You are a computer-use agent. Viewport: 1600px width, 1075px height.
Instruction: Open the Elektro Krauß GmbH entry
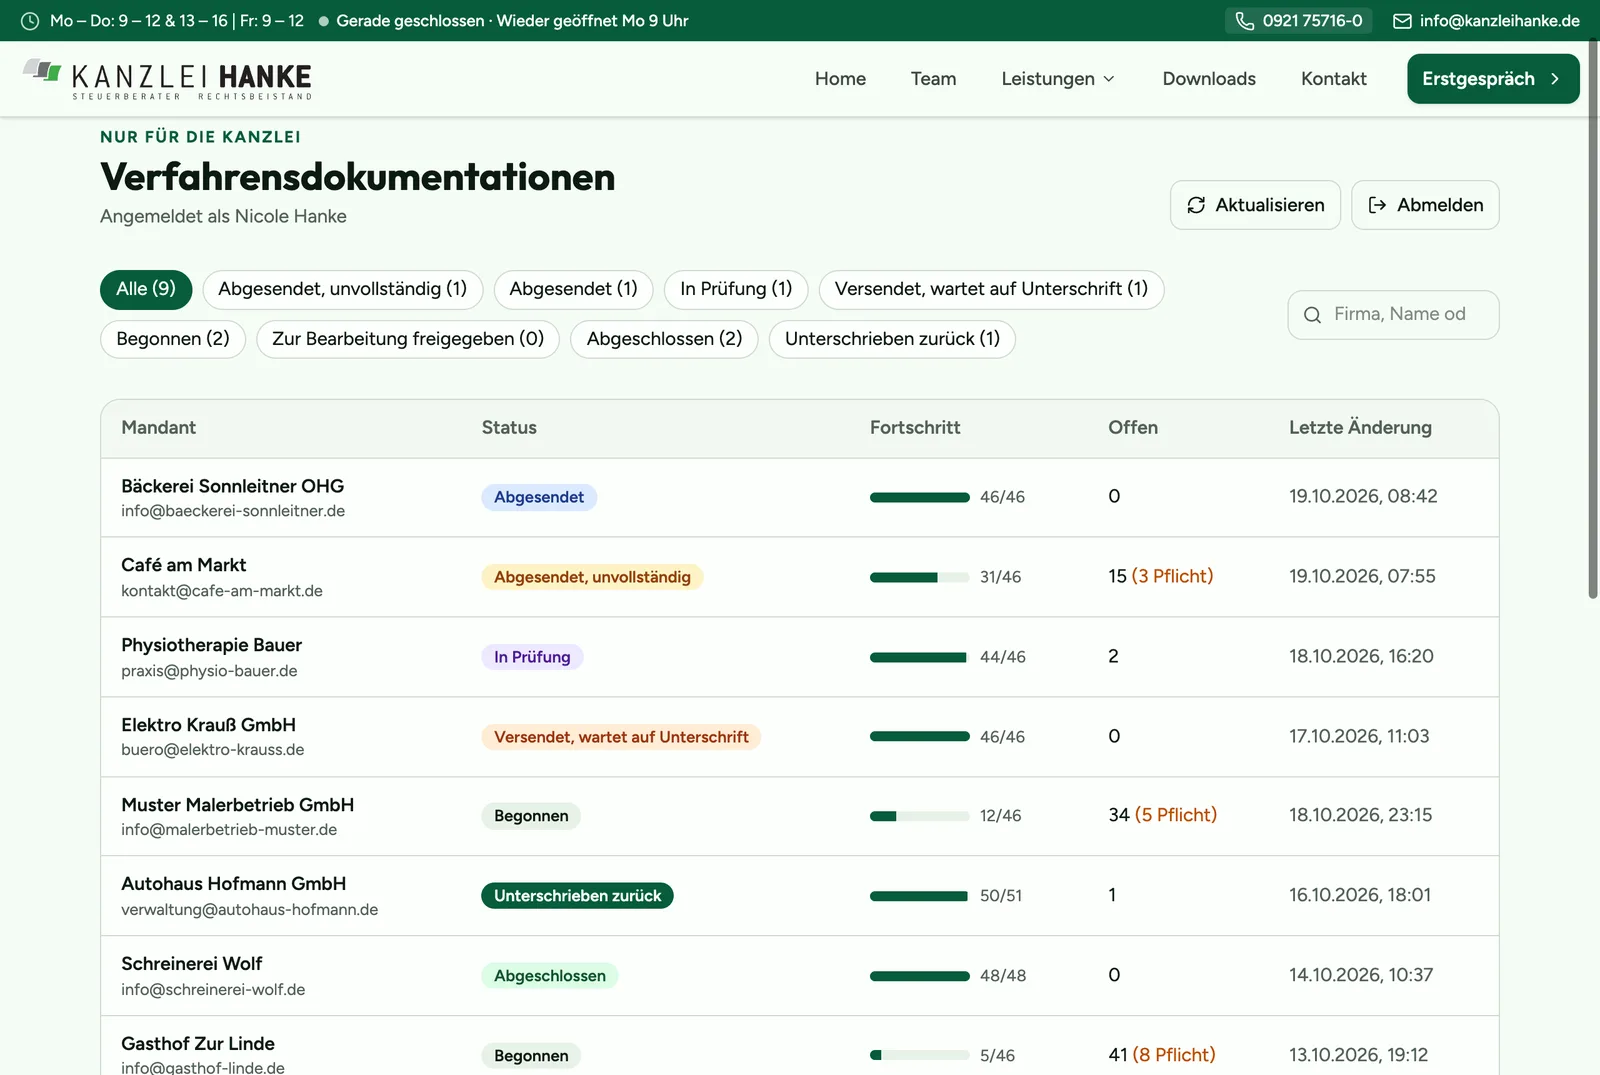pyautogui.click(x=799, y=737)
